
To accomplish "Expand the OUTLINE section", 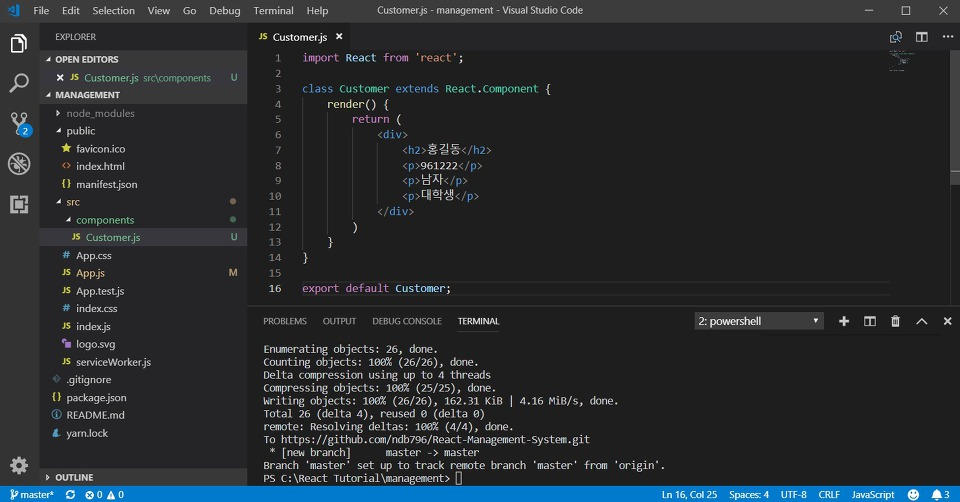I will point(74,477).
